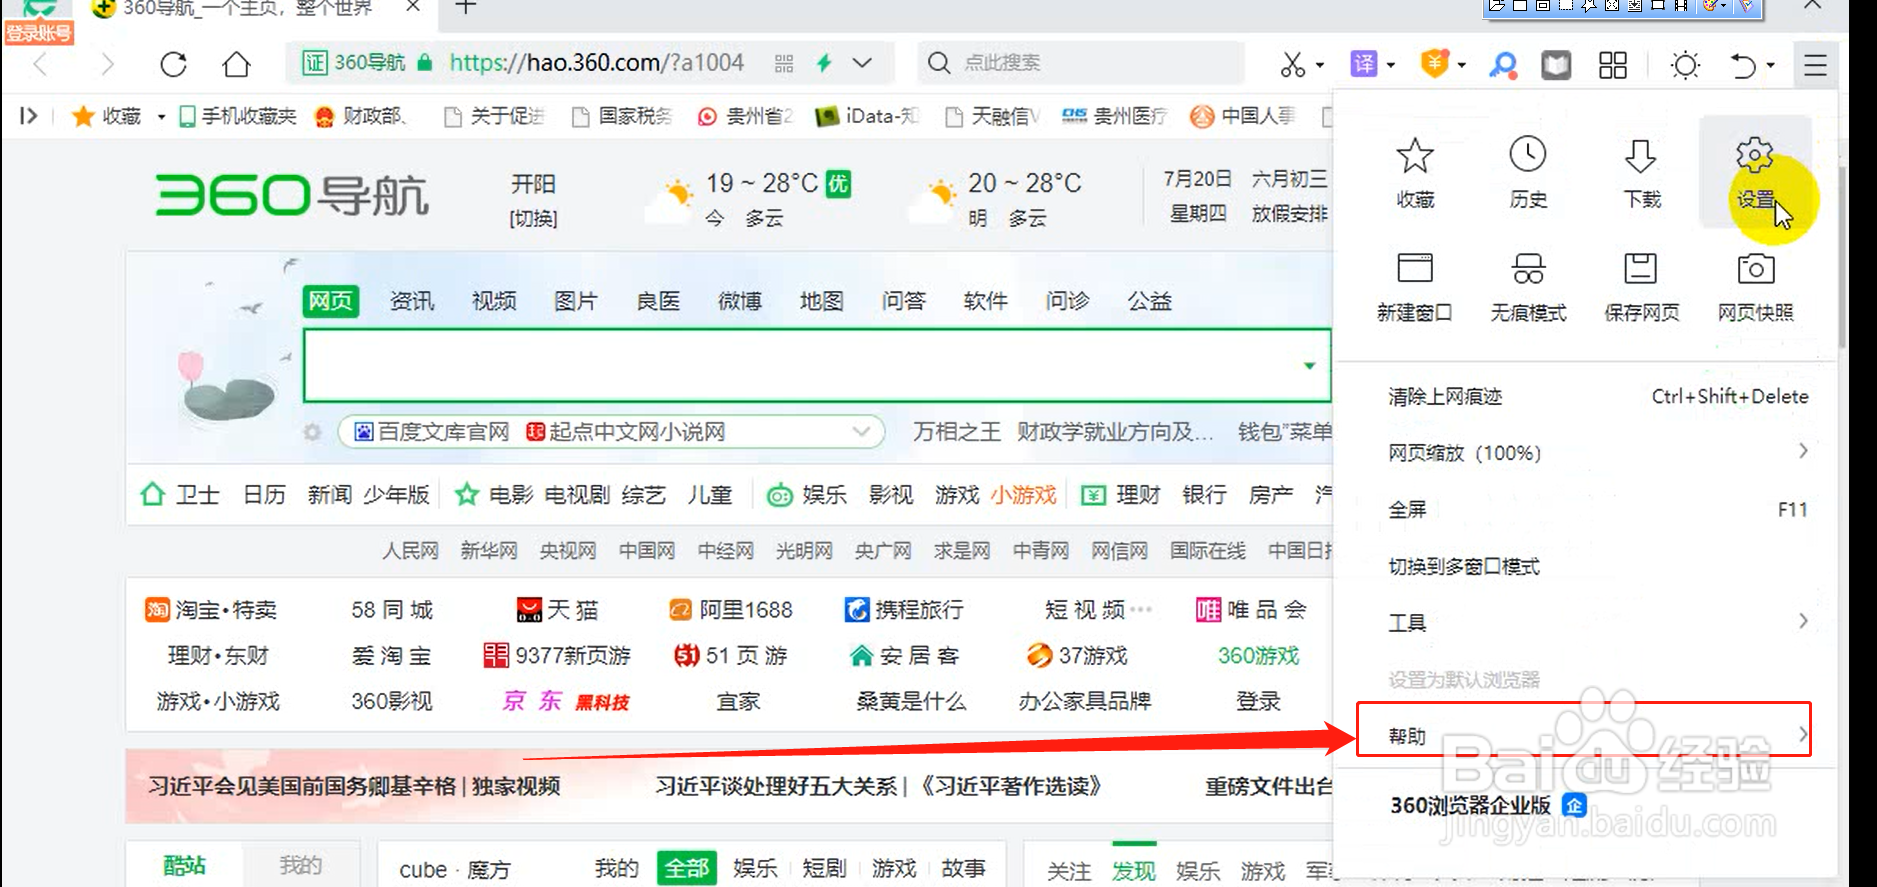
Task: Click the orange shield wallet icon
Action: tap(1435, 64)
